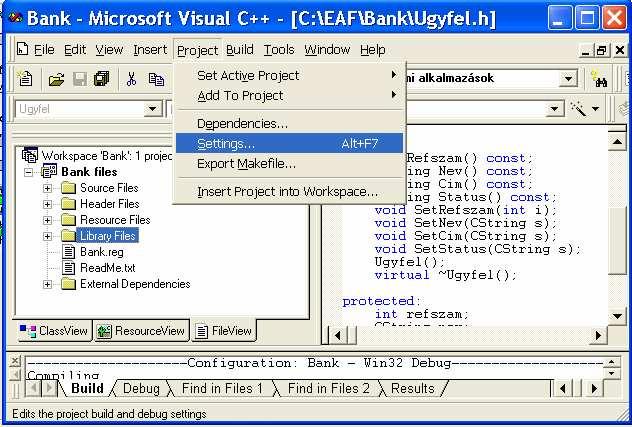Click the External Dependencies folder icon
Screen dimensions: 632x427
(69, 284)
